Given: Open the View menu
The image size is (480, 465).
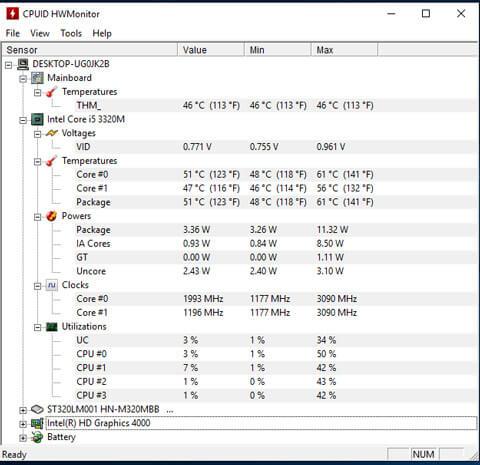Looking at the screenshot, I should click(x=40, y=33).
